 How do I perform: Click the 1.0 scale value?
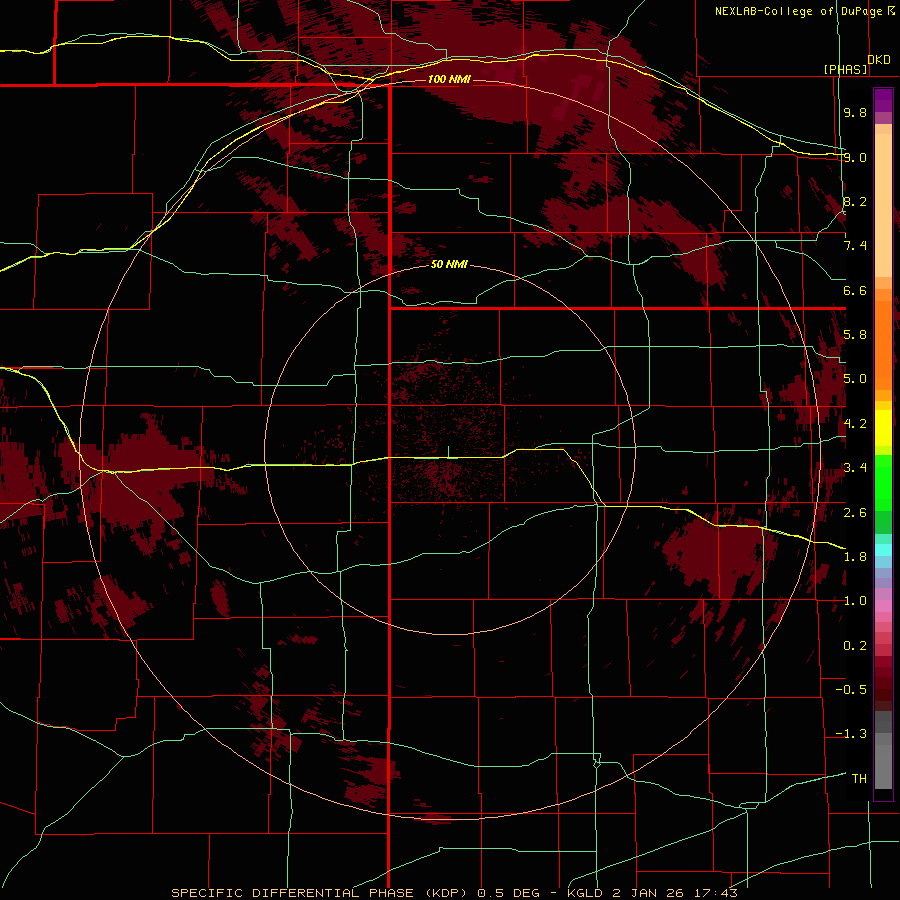click(855, 601)
